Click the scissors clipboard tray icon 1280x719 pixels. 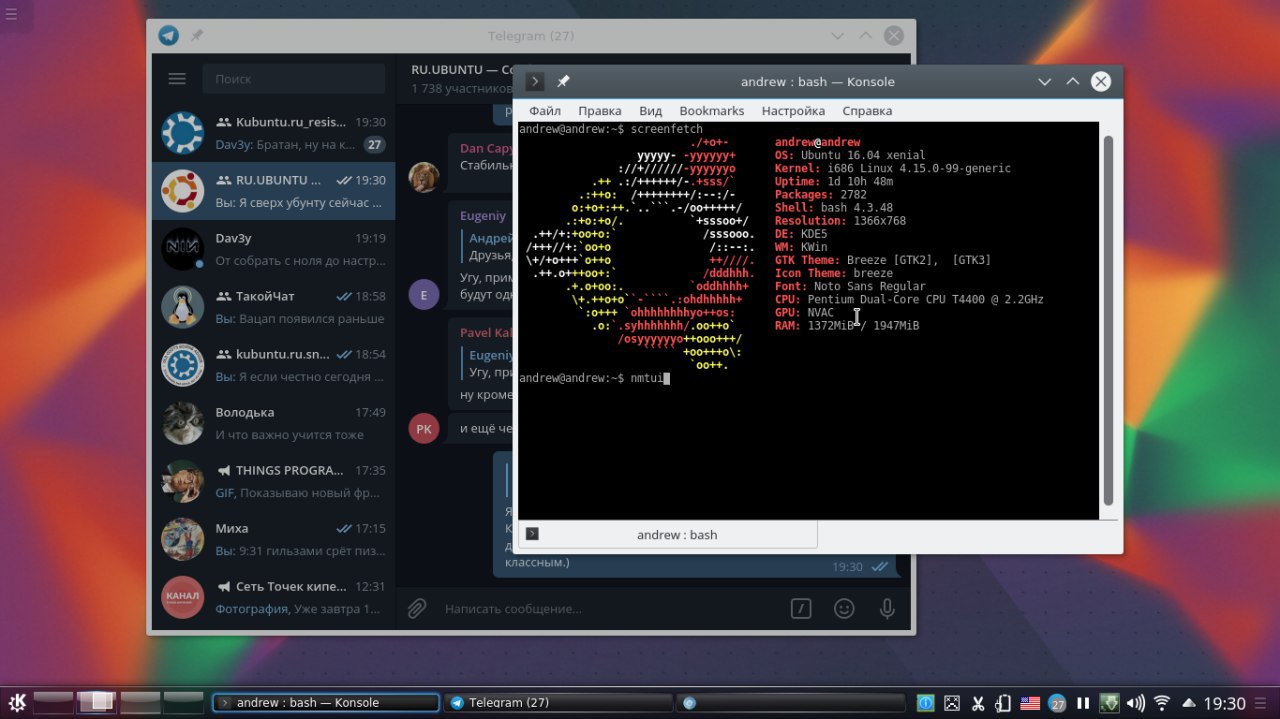point(979,703)
